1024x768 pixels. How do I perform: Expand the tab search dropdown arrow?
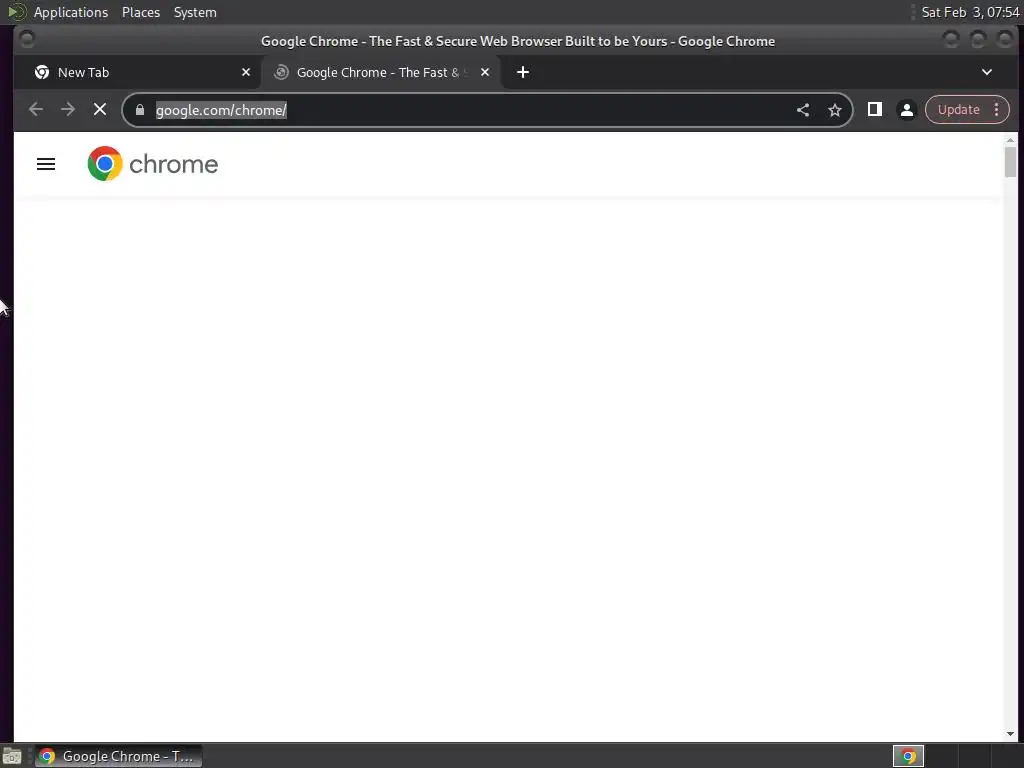[987, 72]
